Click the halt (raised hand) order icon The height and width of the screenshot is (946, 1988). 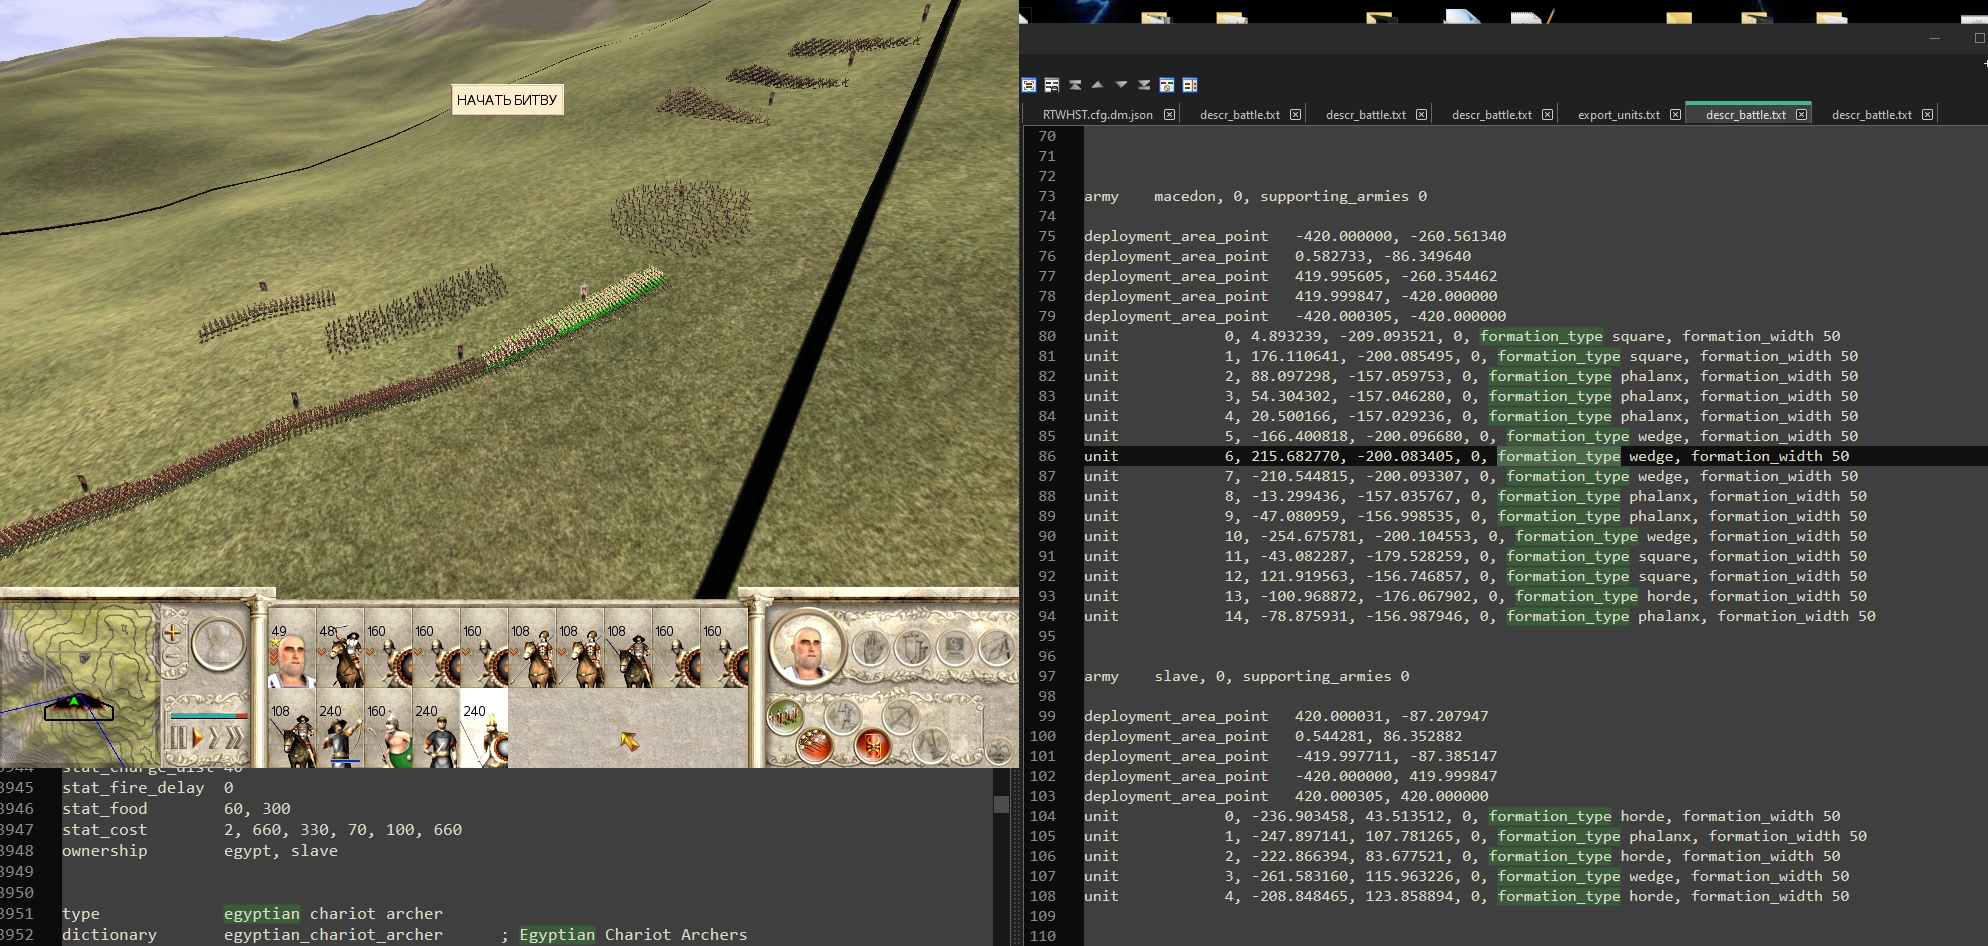click(x=871, y=648)
